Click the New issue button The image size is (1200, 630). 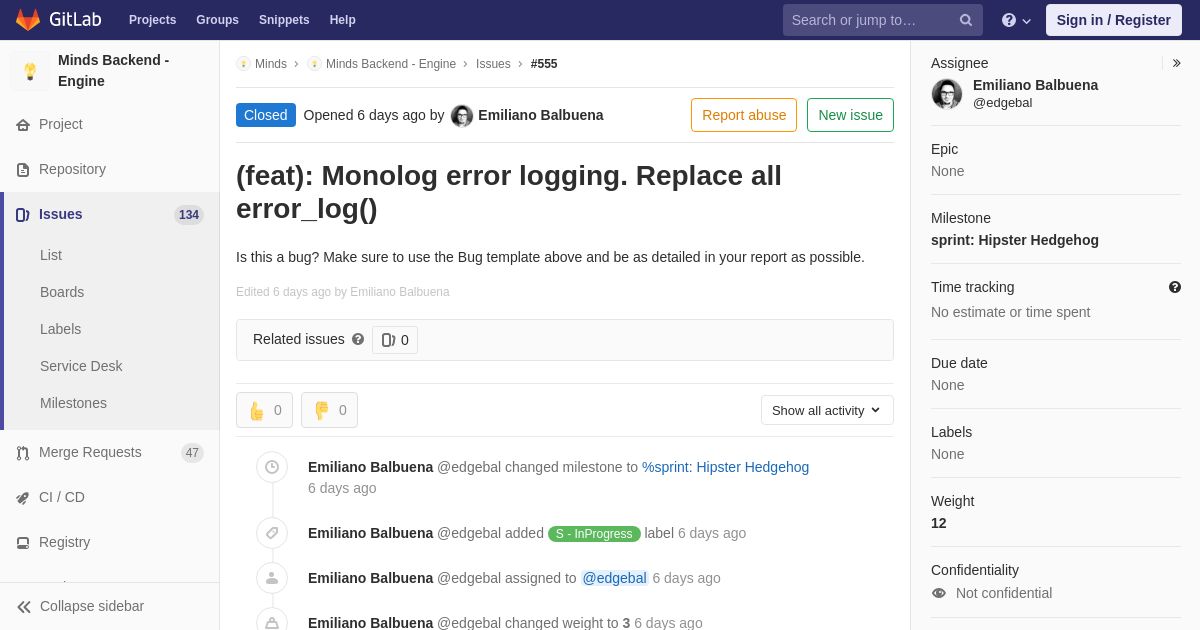(x=850, y=115)
